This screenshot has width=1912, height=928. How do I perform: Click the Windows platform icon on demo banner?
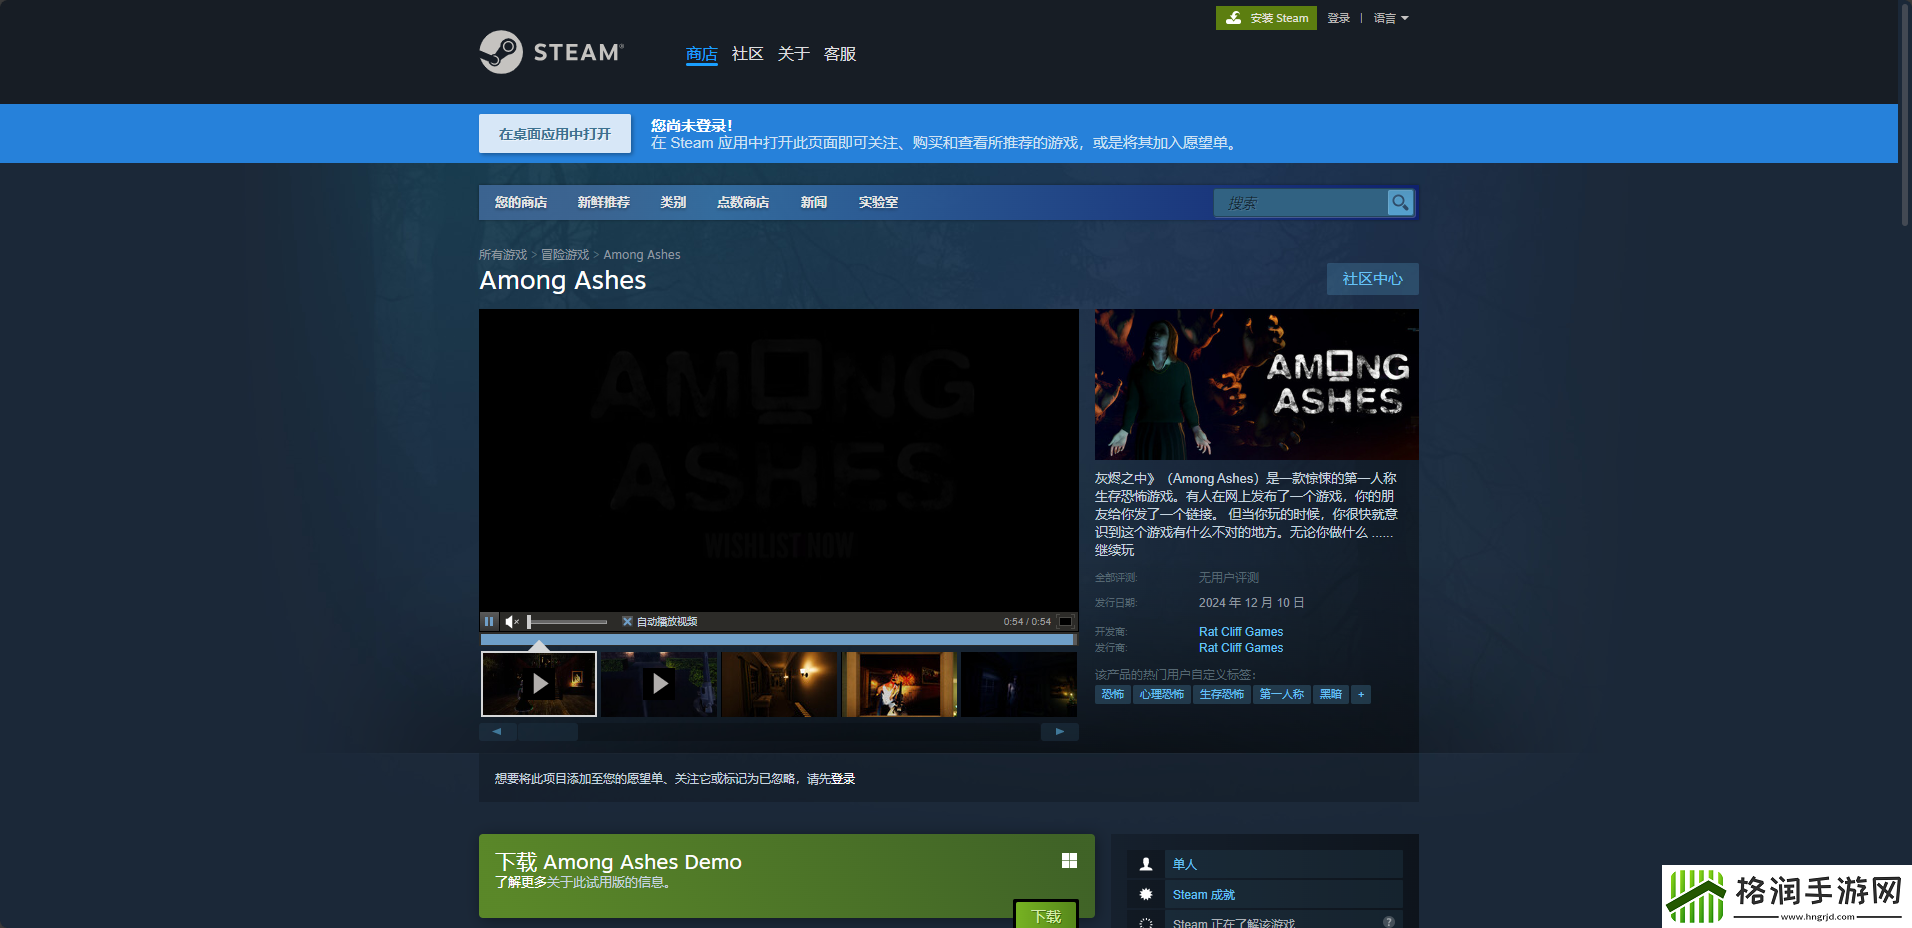1069,861
